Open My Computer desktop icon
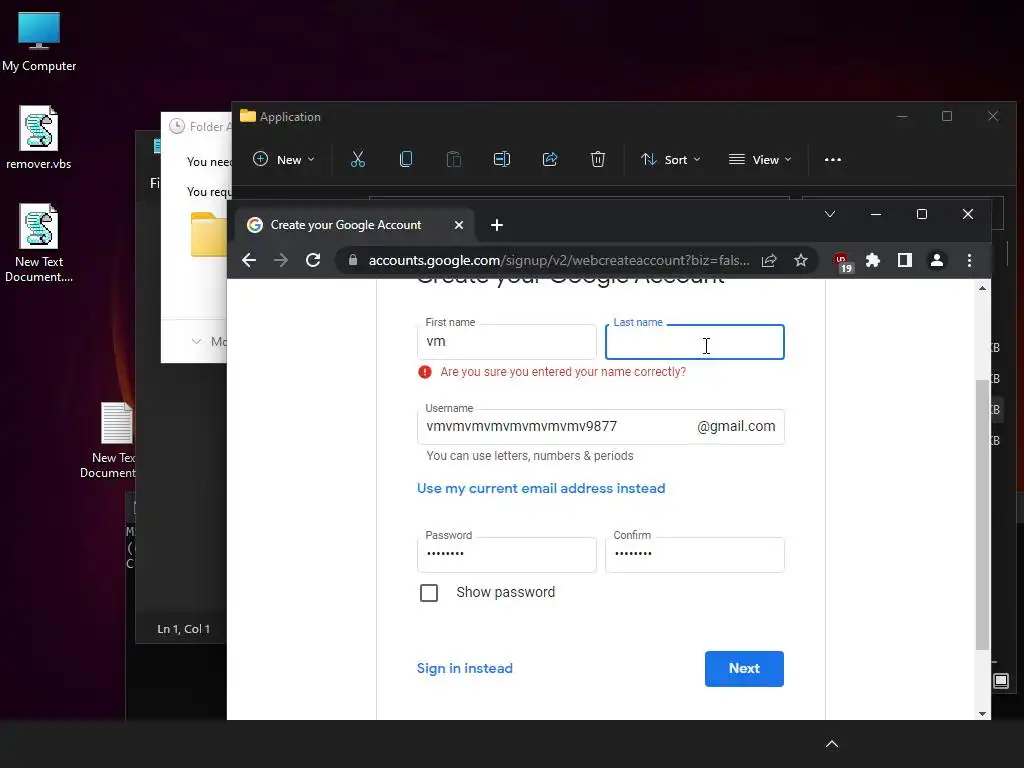 click(39, 42)
